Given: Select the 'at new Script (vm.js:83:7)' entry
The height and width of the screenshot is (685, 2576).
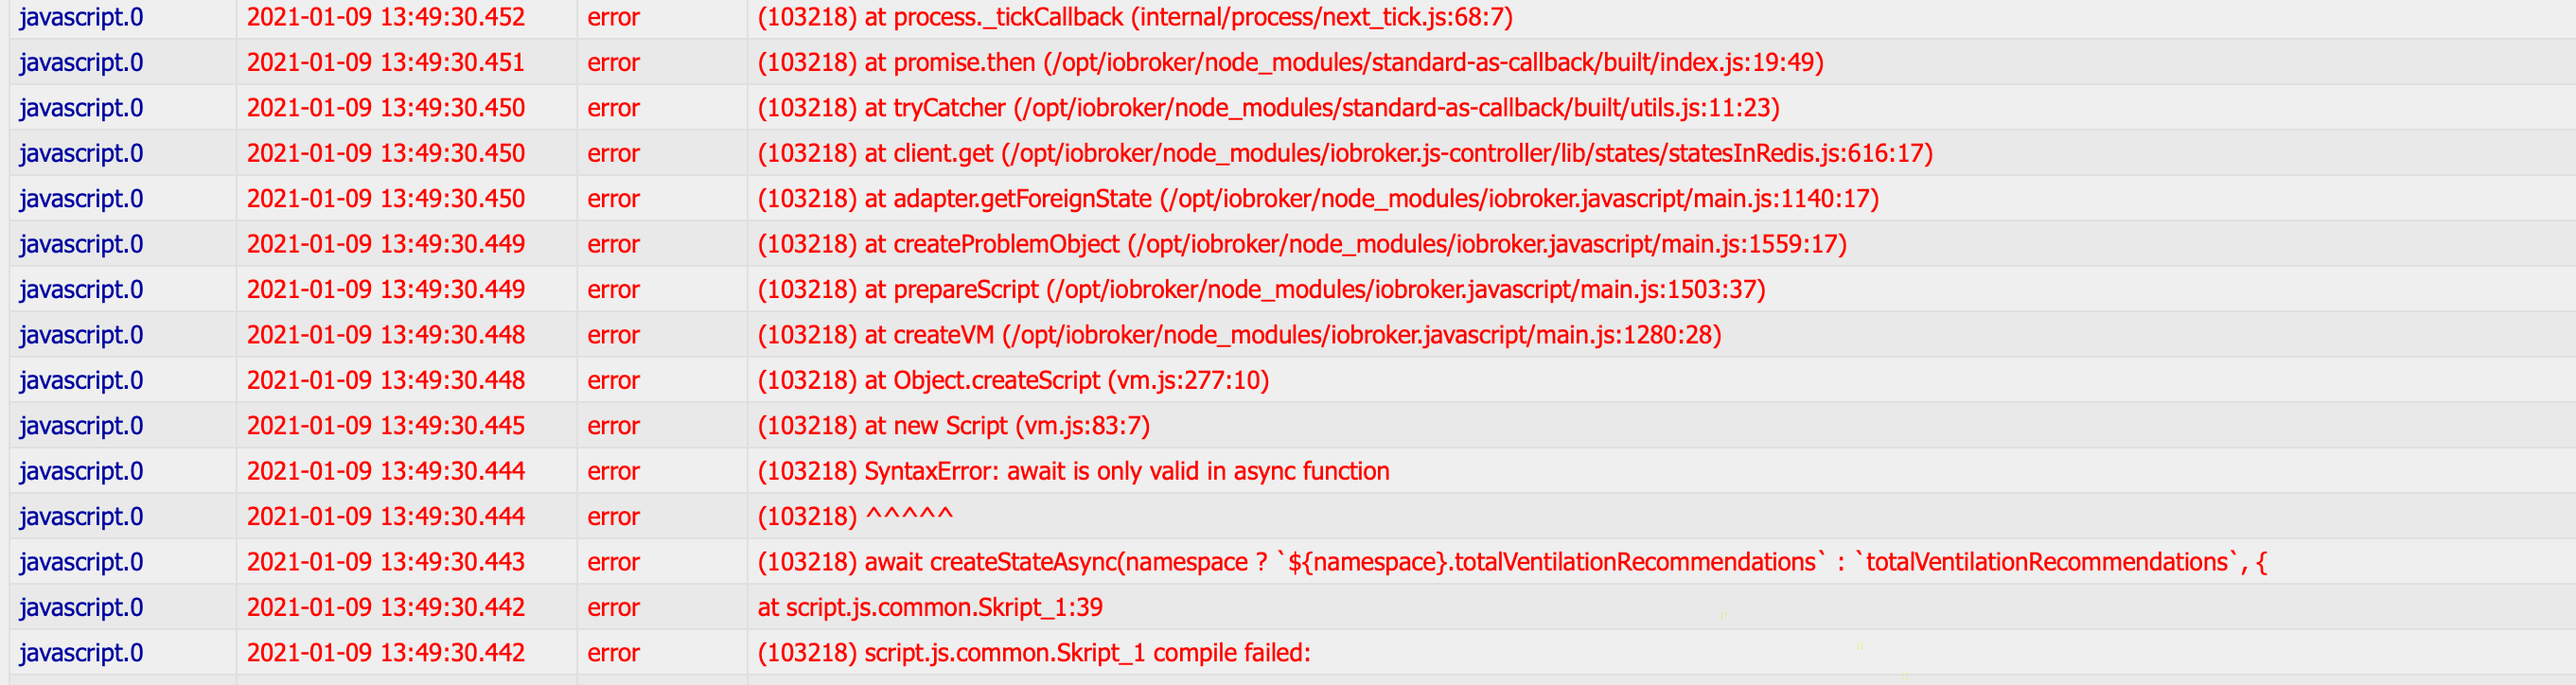Looking at the screenshot, I should click(x=953, y=426).
